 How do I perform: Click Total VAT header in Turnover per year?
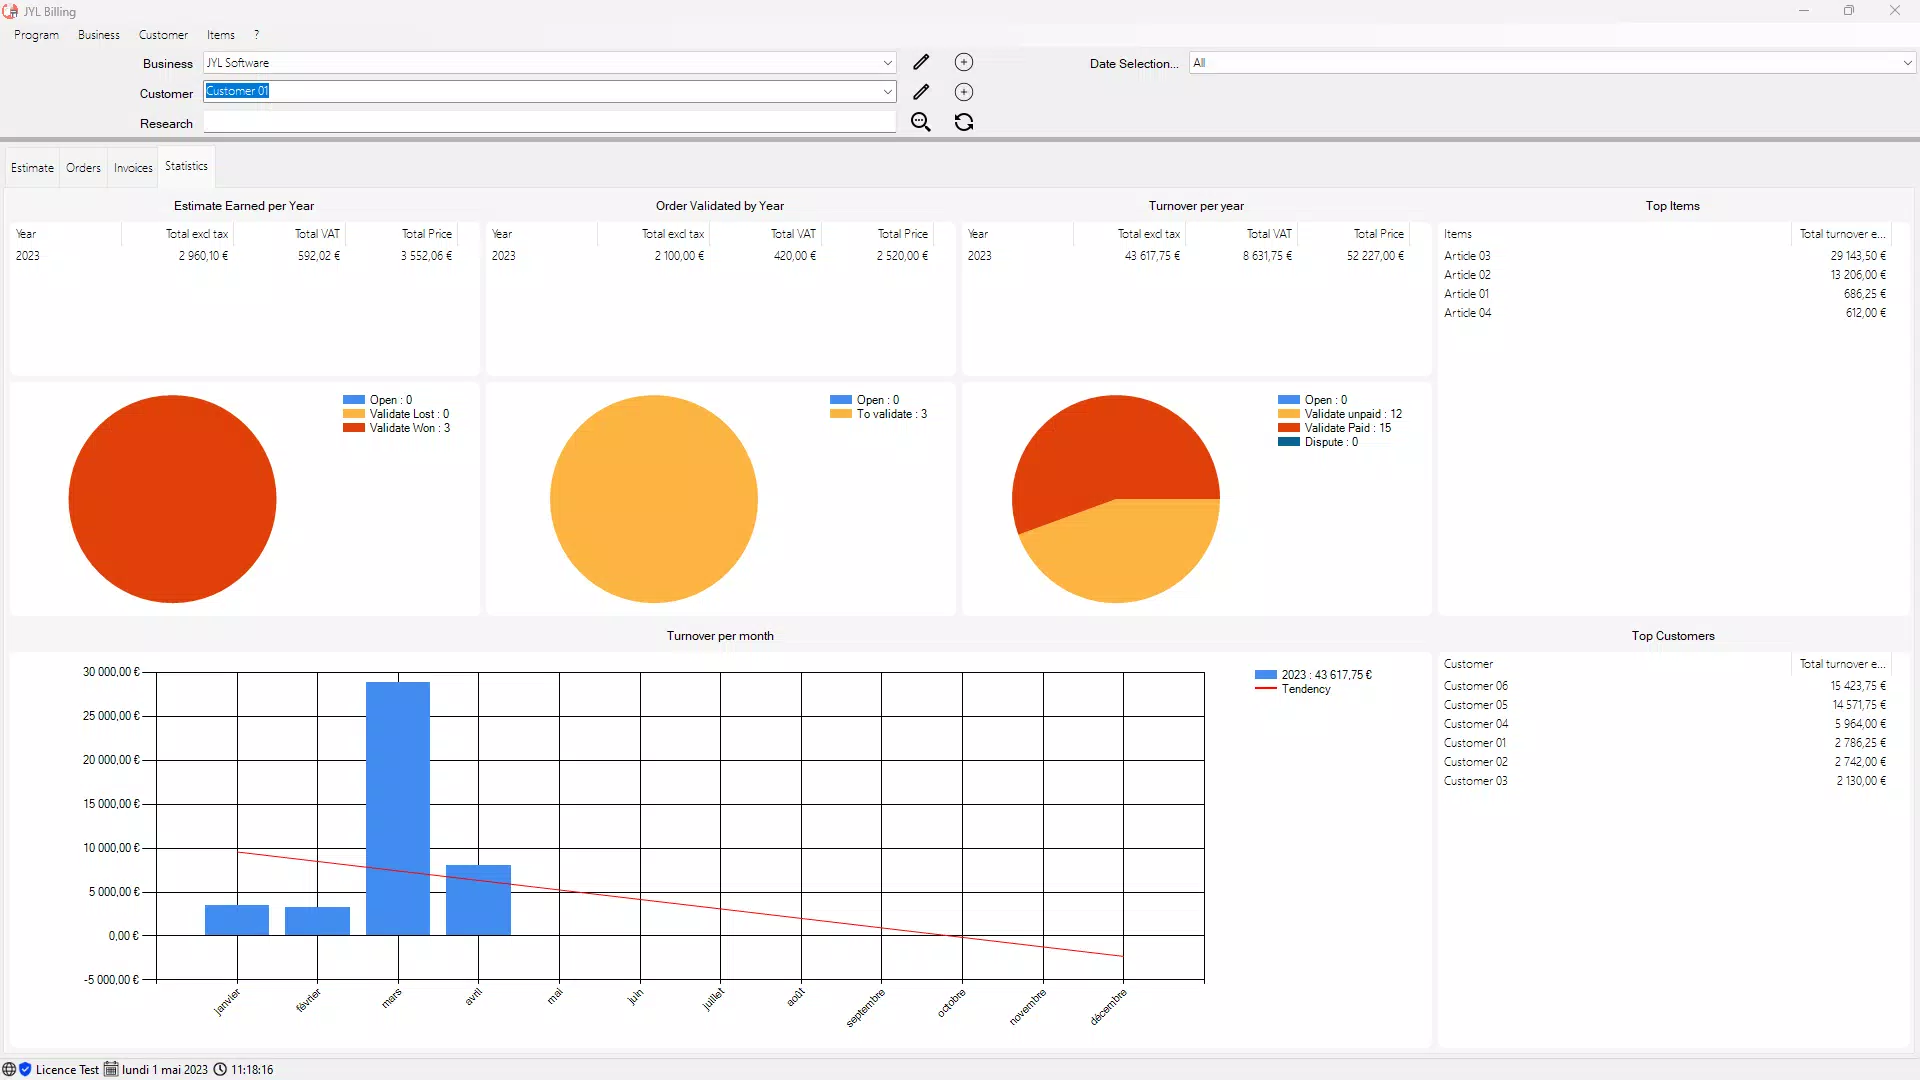[1269, 234]
